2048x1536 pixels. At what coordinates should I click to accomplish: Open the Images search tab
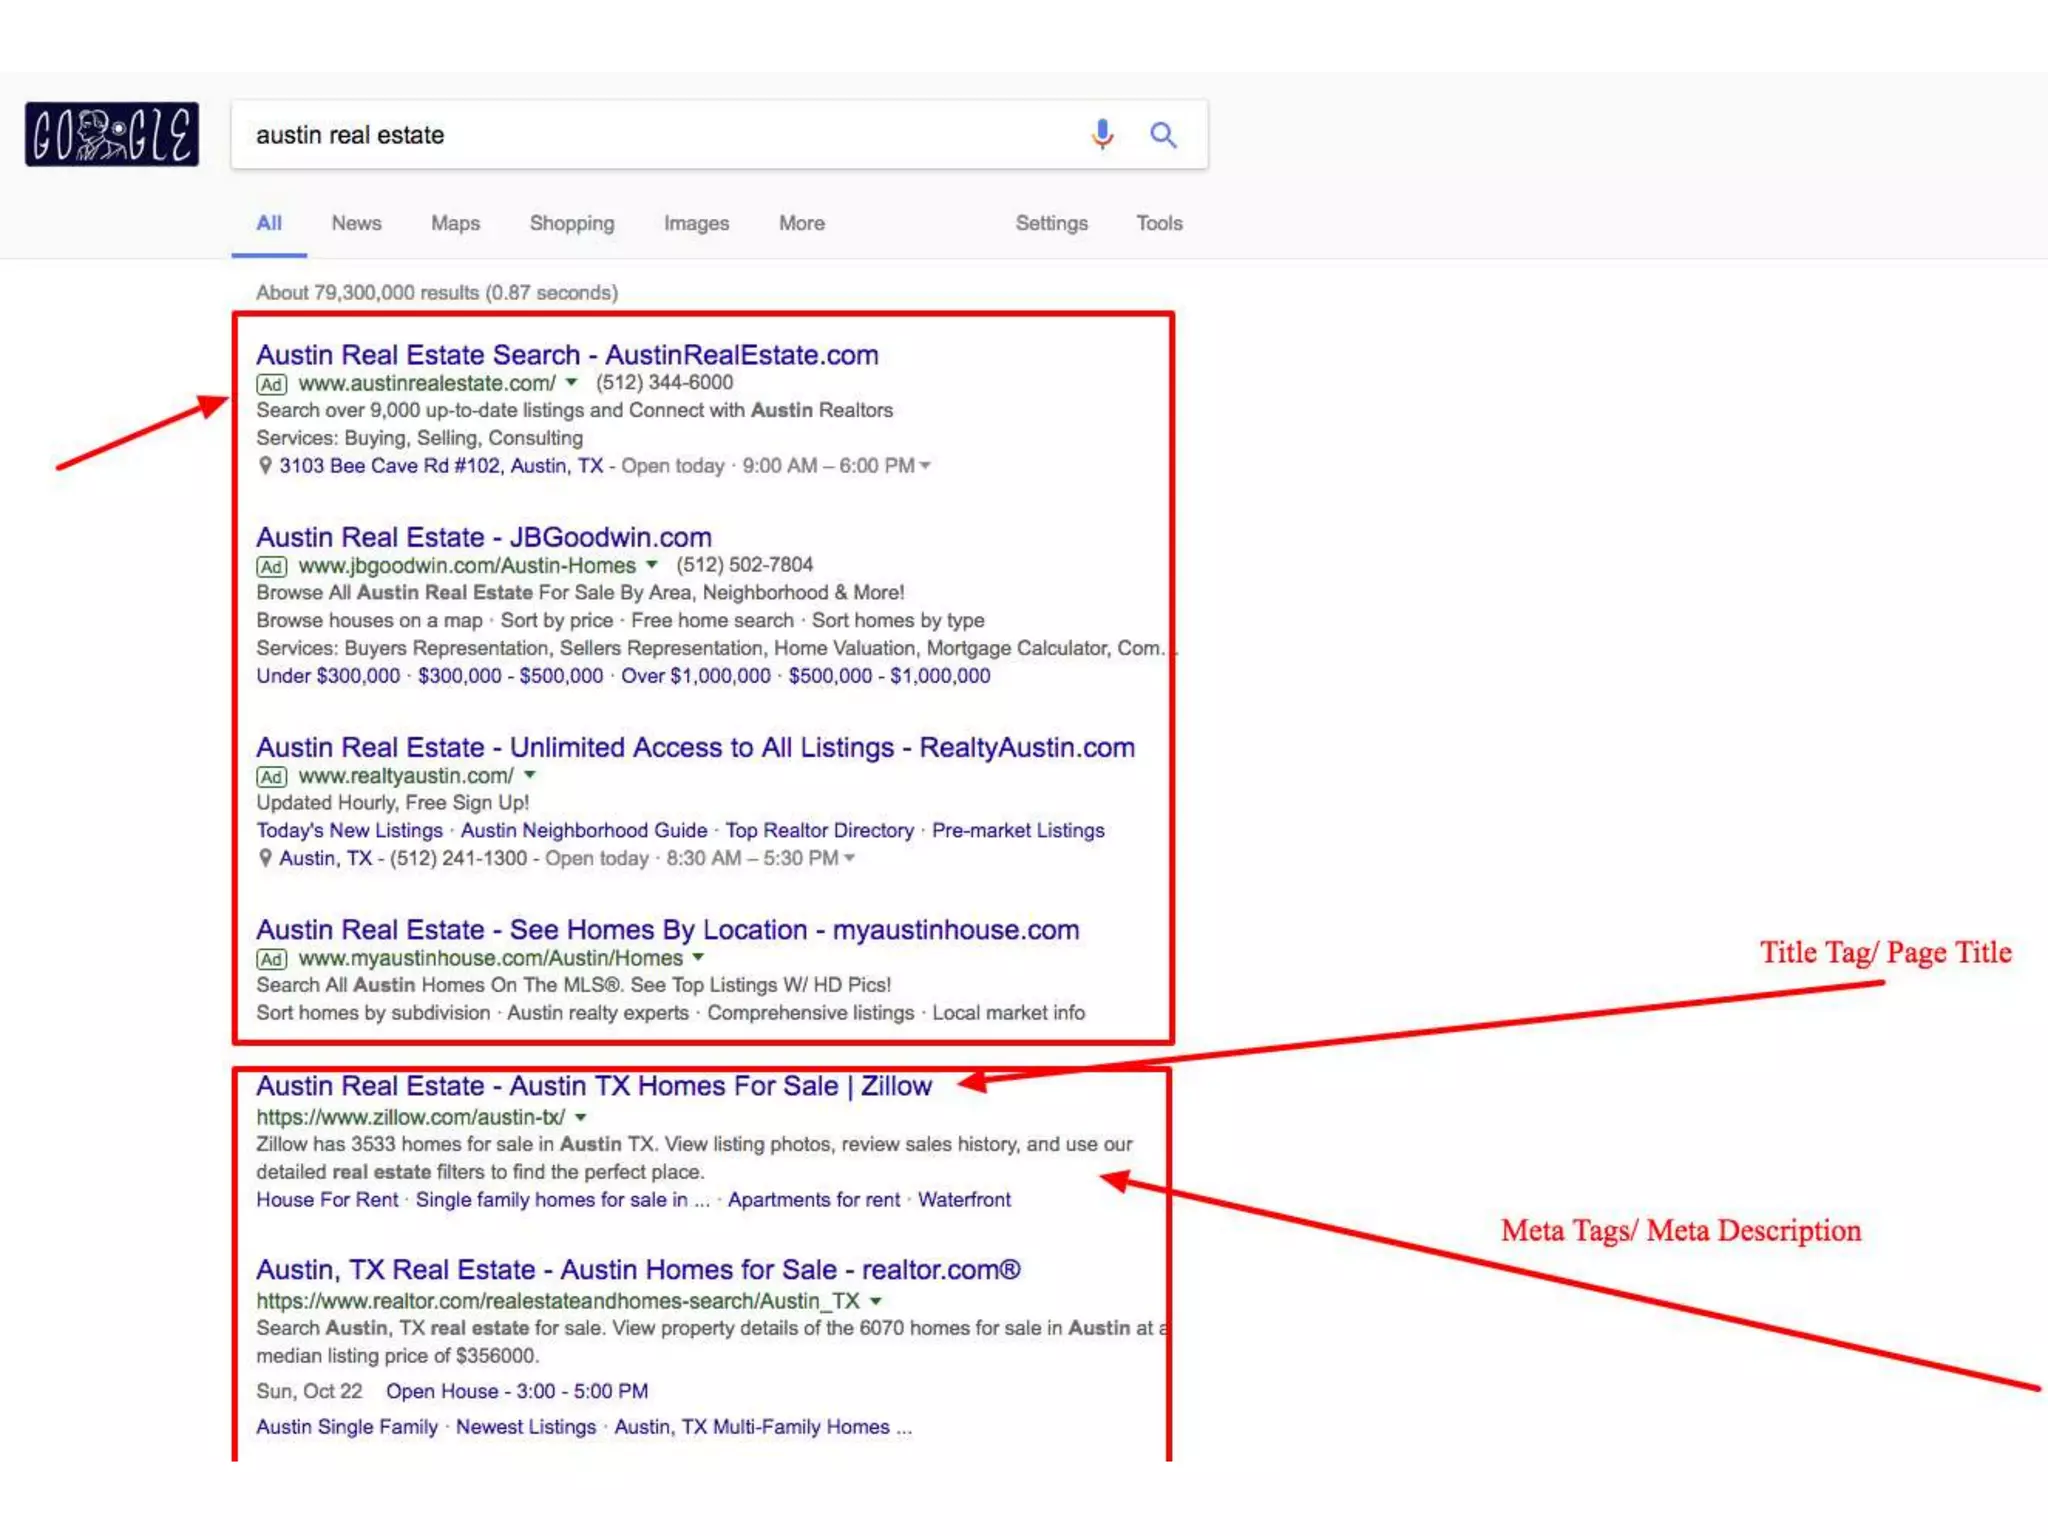tap(696, 223)
